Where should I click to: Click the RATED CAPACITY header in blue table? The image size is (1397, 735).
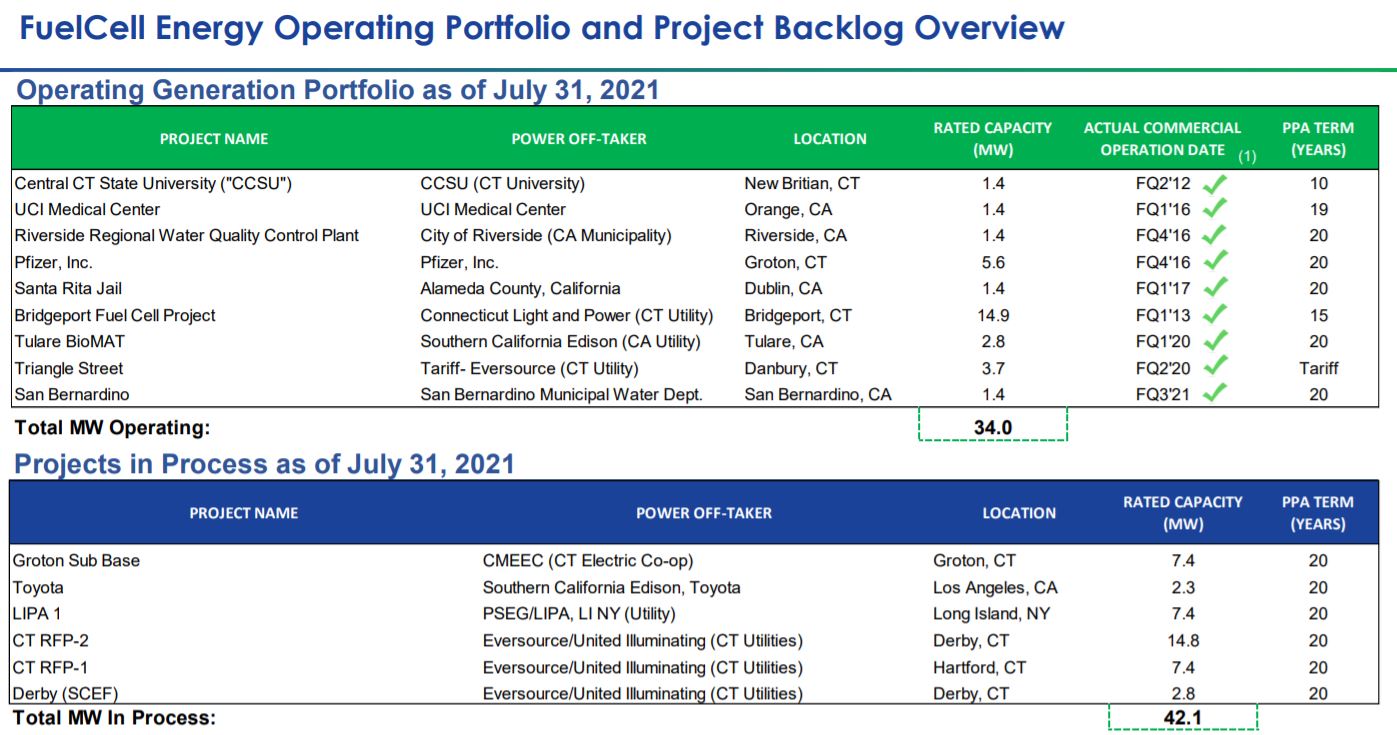coord(1183,513)
